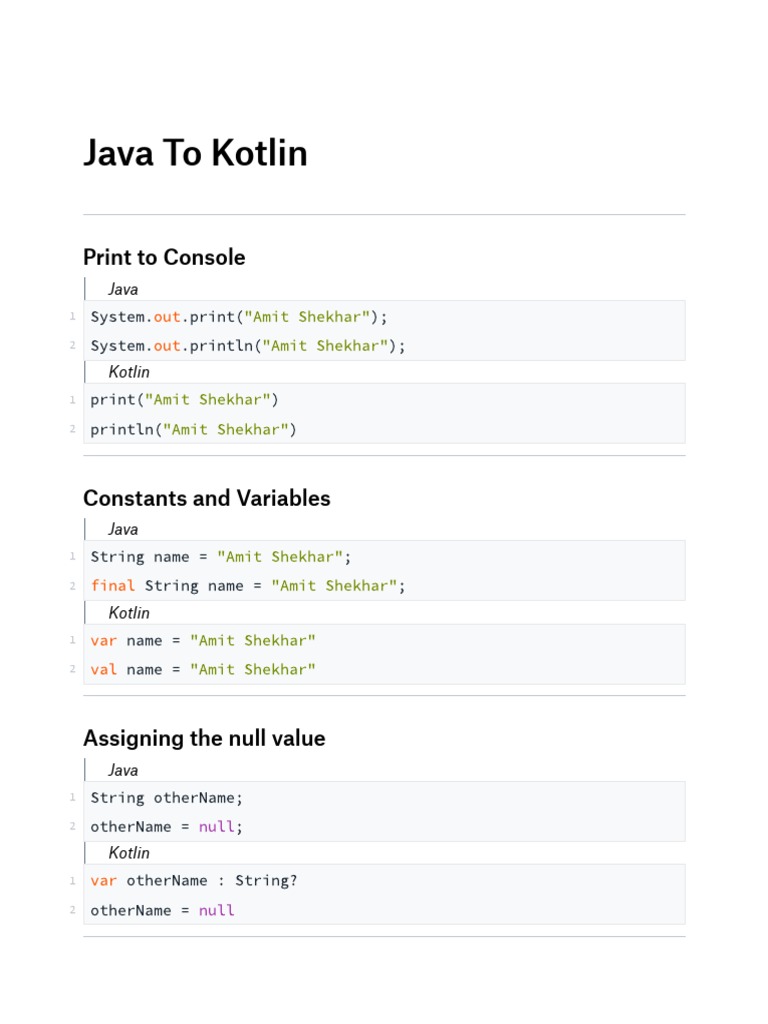Click the "Assigning the null value" heading
768x1024 pixels.
(x=204, y=739)
